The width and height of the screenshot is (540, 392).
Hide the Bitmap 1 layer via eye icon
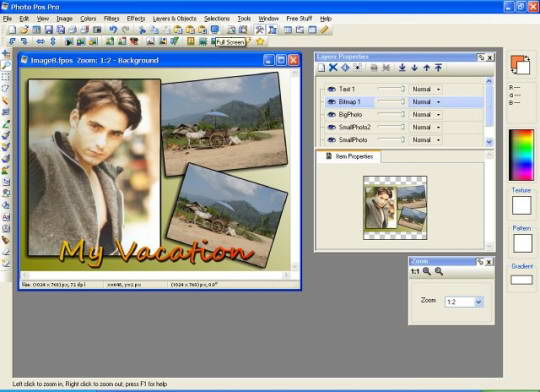click(x=331, y=102)
